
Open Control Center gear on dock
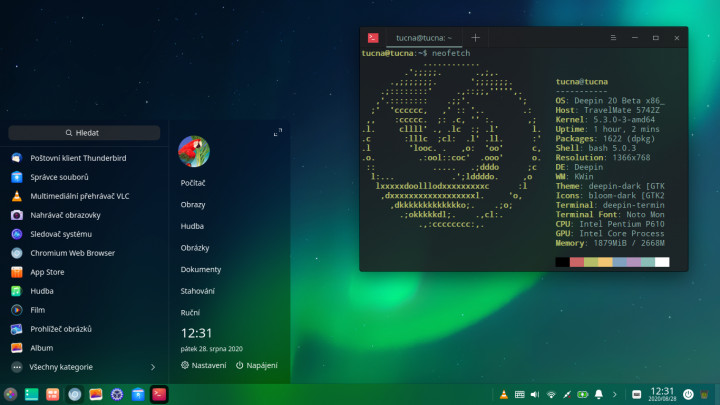point(117,394)
